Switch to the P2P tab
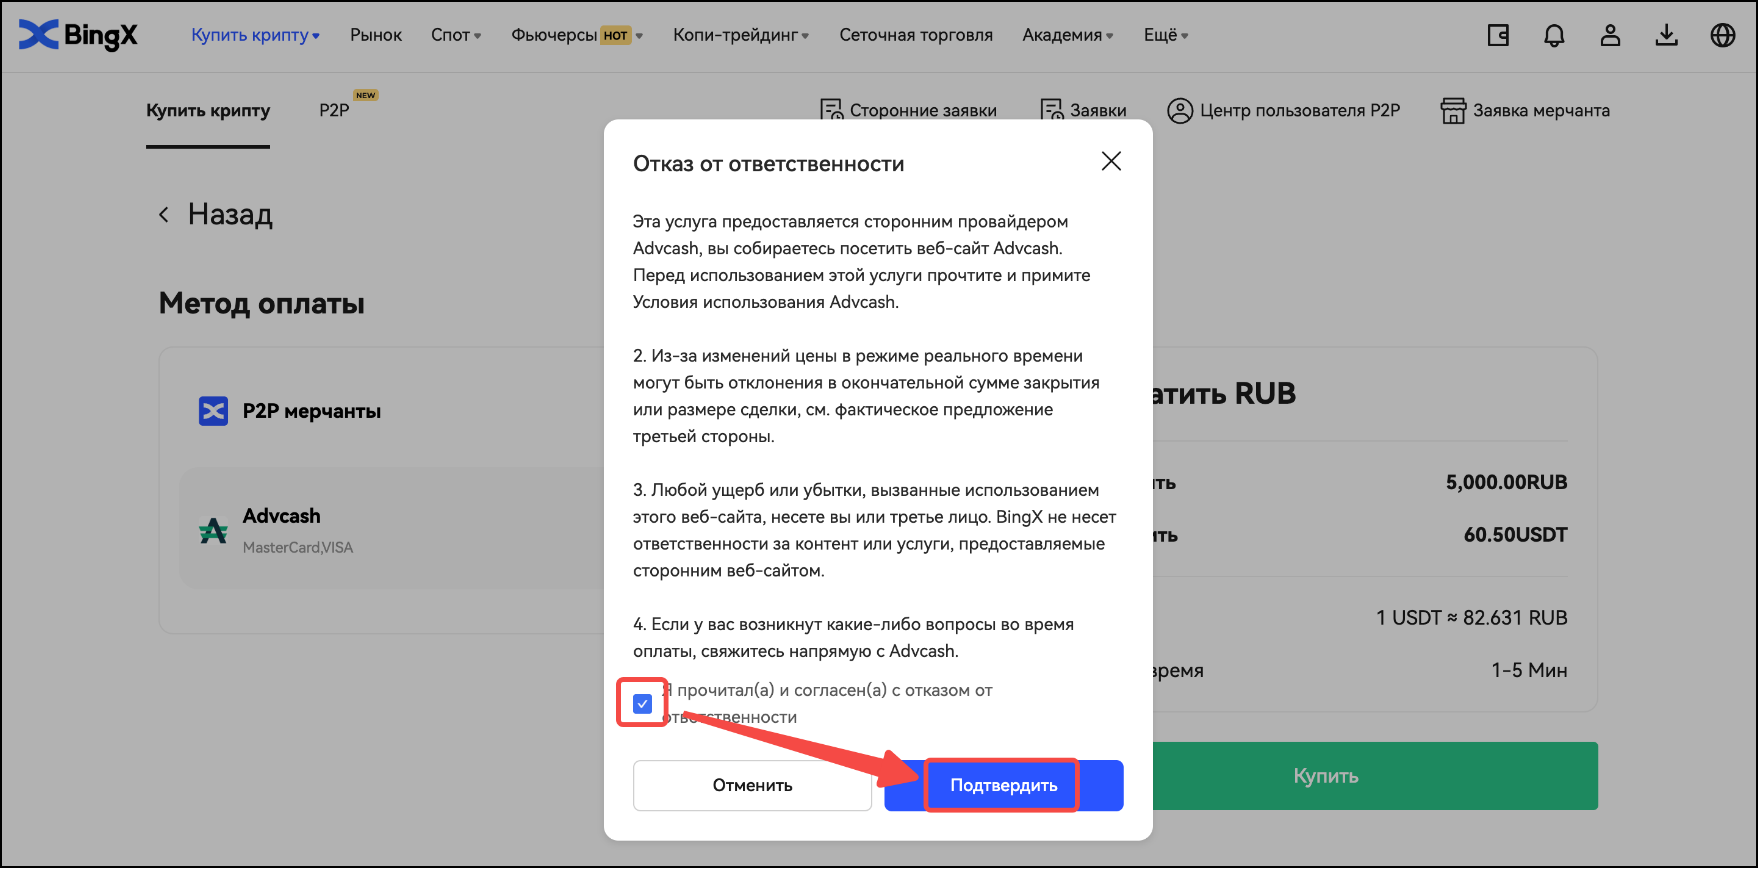1758x869 pixels. pyautogui.click(x=334, y=110)
